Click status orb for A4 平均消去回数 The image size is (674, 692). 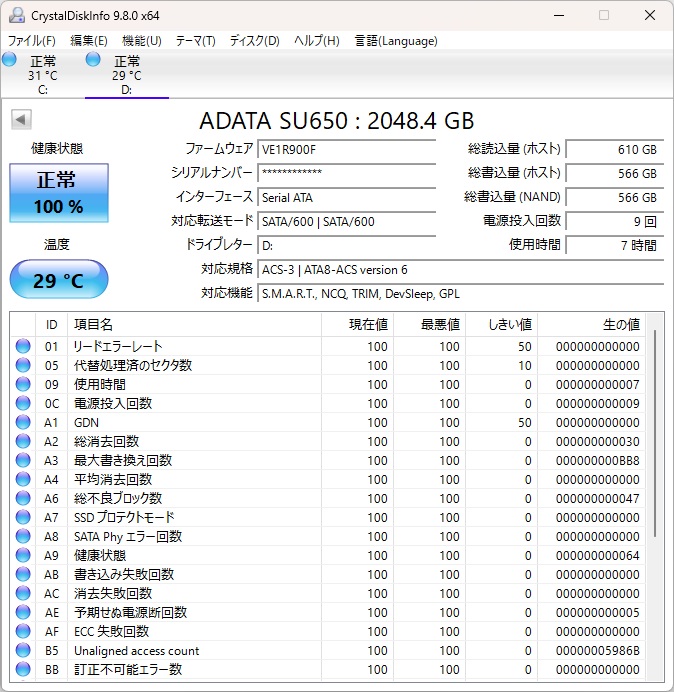(x=23, y=479)
